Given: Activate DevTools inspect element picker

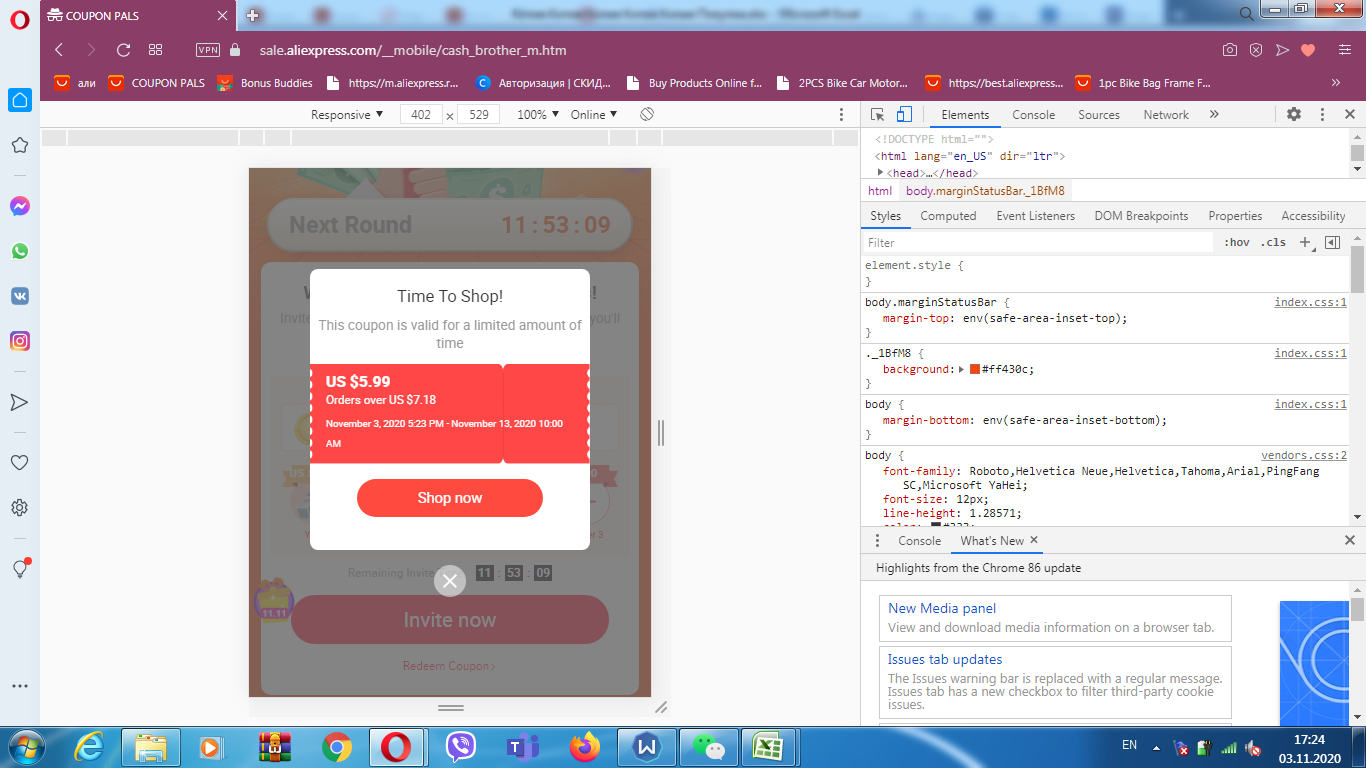Looking at the screenshot, I should (877, 115).
